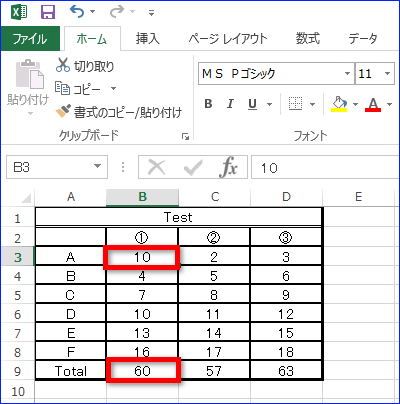Switch to the 挿入 ribbon tab
The image size is (400, 404).
(x=147, y=39)
